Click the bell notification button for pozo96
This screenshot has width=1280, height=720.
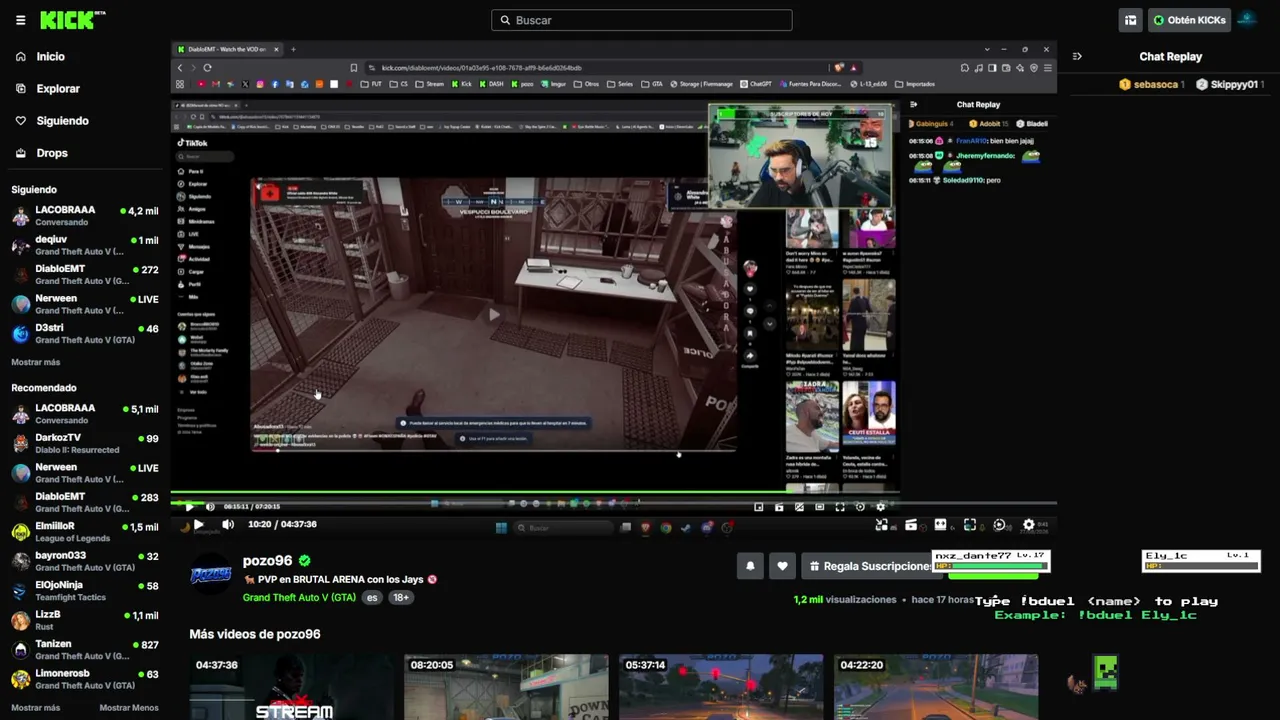[x=750, y=566]
